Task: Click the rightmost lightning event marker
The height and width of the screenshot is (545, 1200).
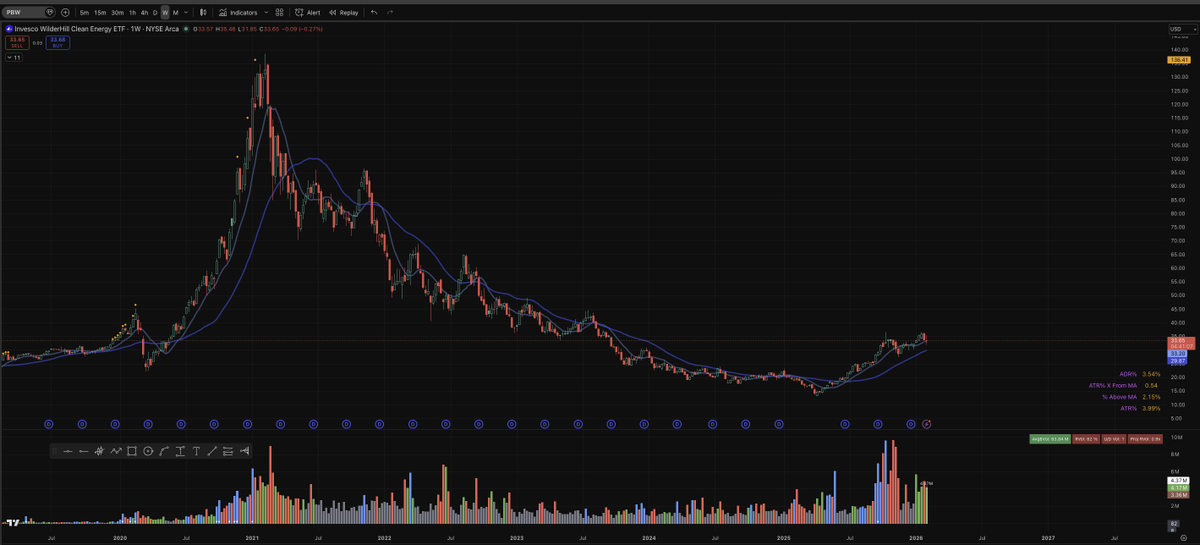Action: [x=927, y=424]
